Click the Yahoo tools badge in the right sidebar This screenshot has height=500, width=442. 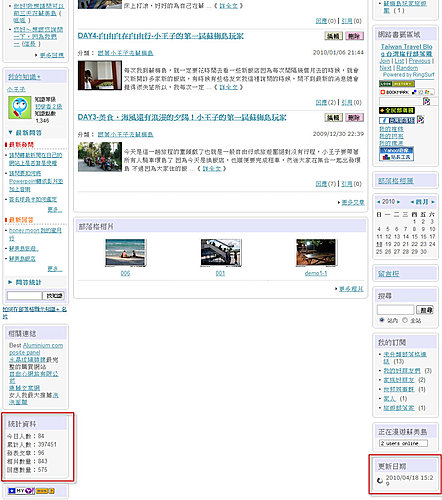[x=396, y=154]
